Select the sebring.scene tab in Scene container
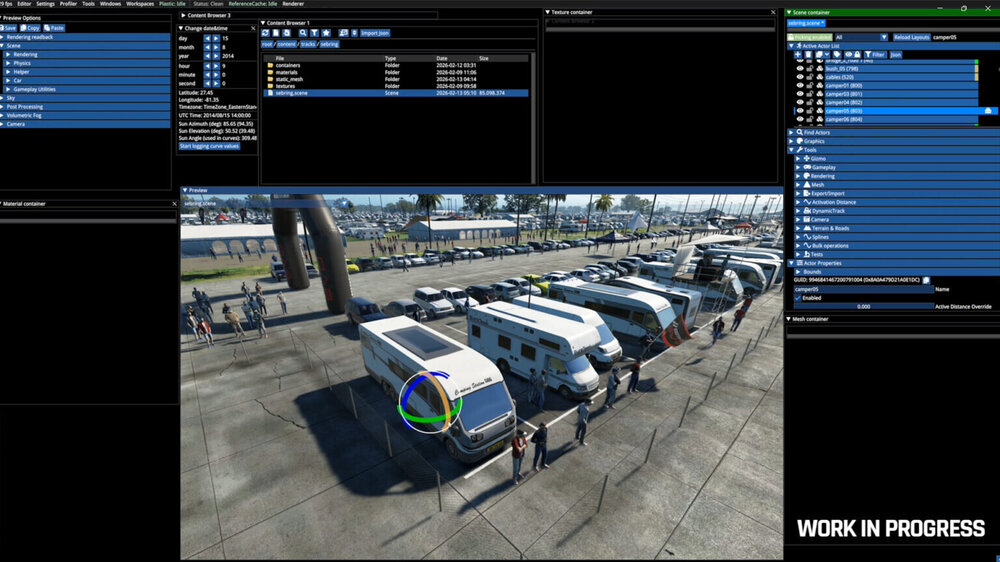This screenshot has width=1000, height=562. click(804, 23)
